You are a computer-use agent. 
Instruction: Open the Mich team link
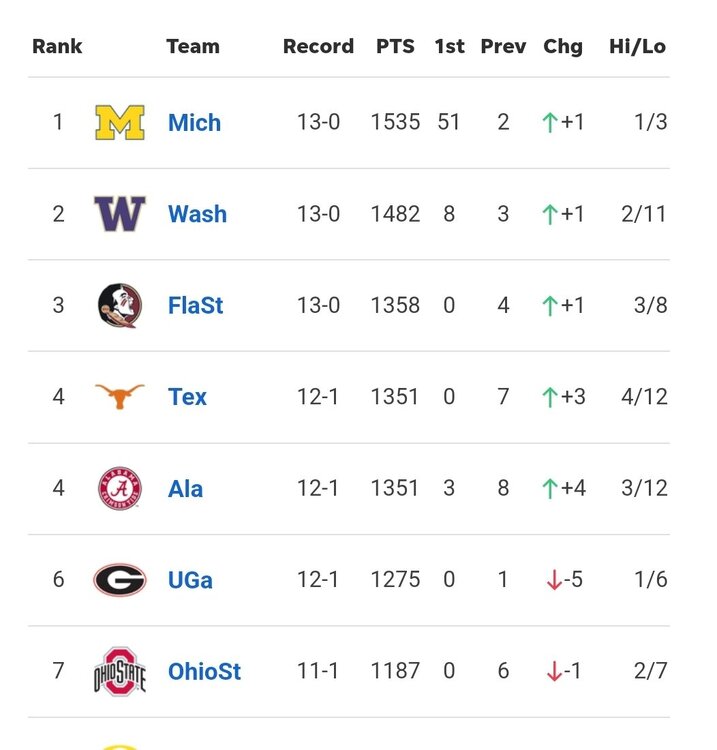point(194,123)
